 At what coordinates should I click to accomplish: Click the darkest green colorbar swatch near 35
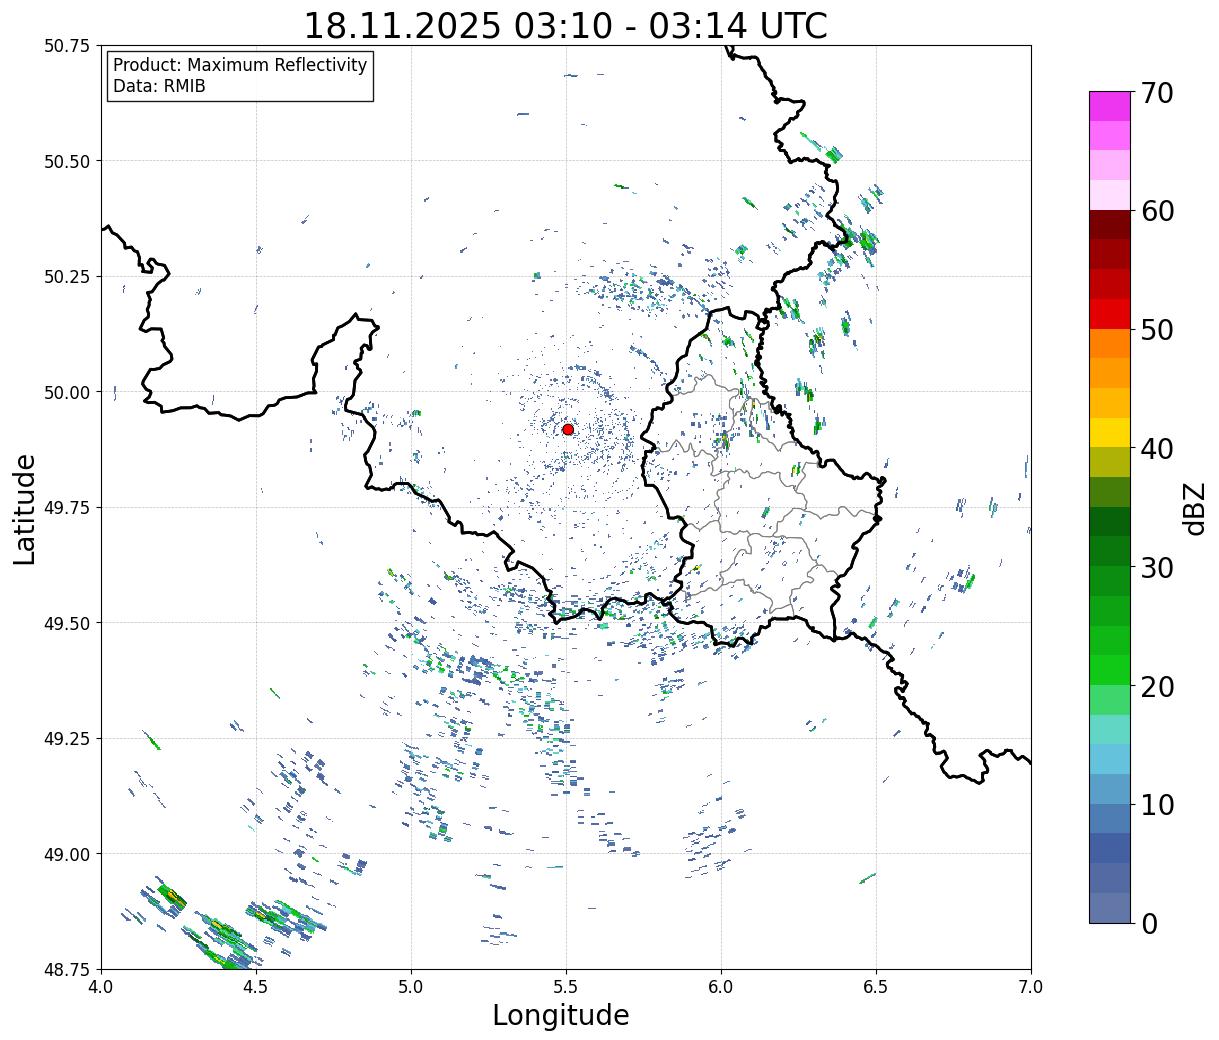tap(1110, 521)
